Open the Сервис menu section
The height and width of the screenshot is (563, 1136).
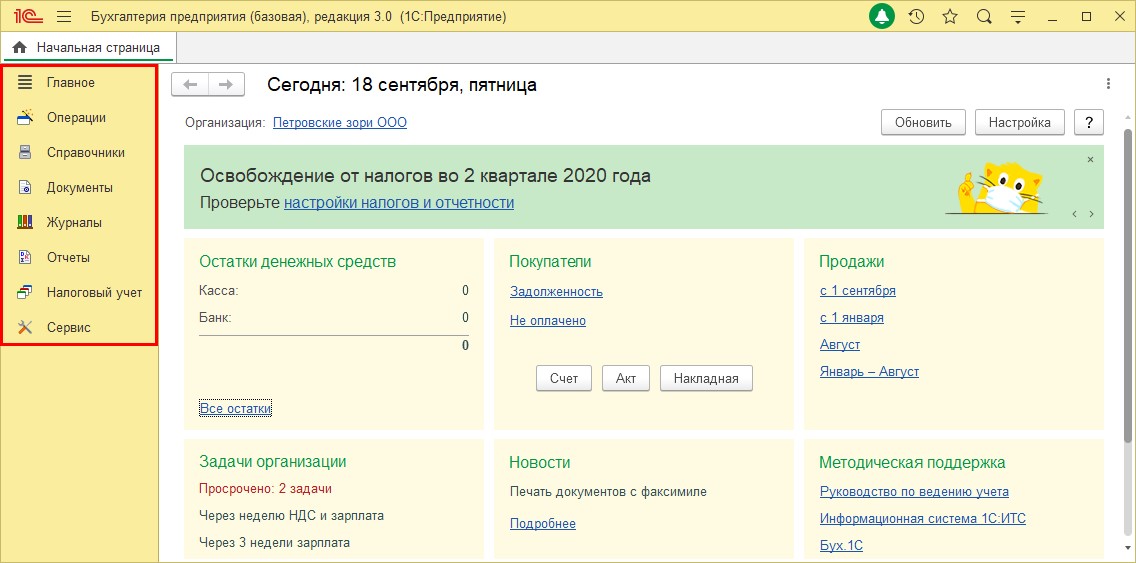(69, 328)
